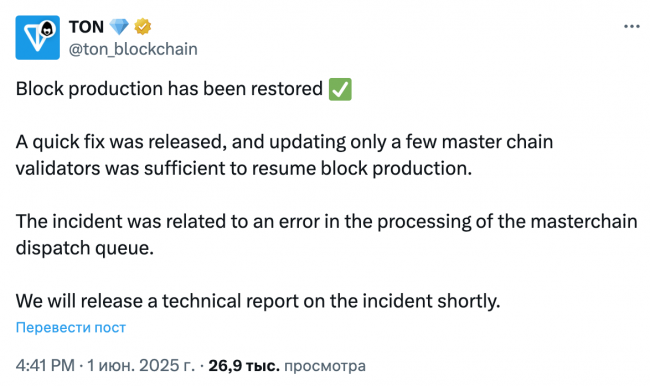Click the Перевести пост translate link
Image resolution: width=650 pixels, height=386 pixels.
click(71, 328)
